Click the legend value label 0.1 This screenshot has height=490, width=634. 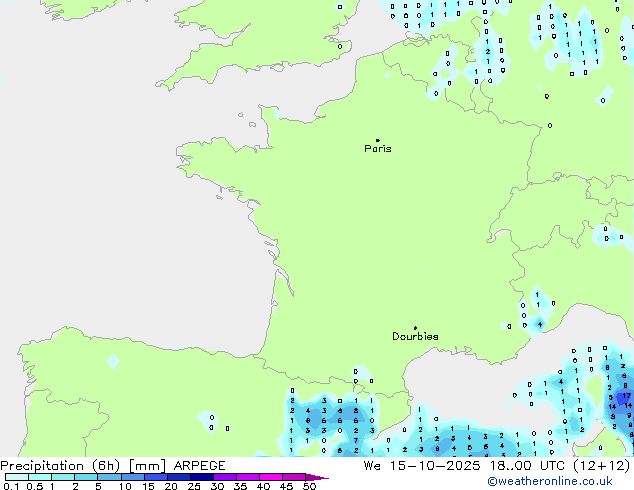(11, 486)
